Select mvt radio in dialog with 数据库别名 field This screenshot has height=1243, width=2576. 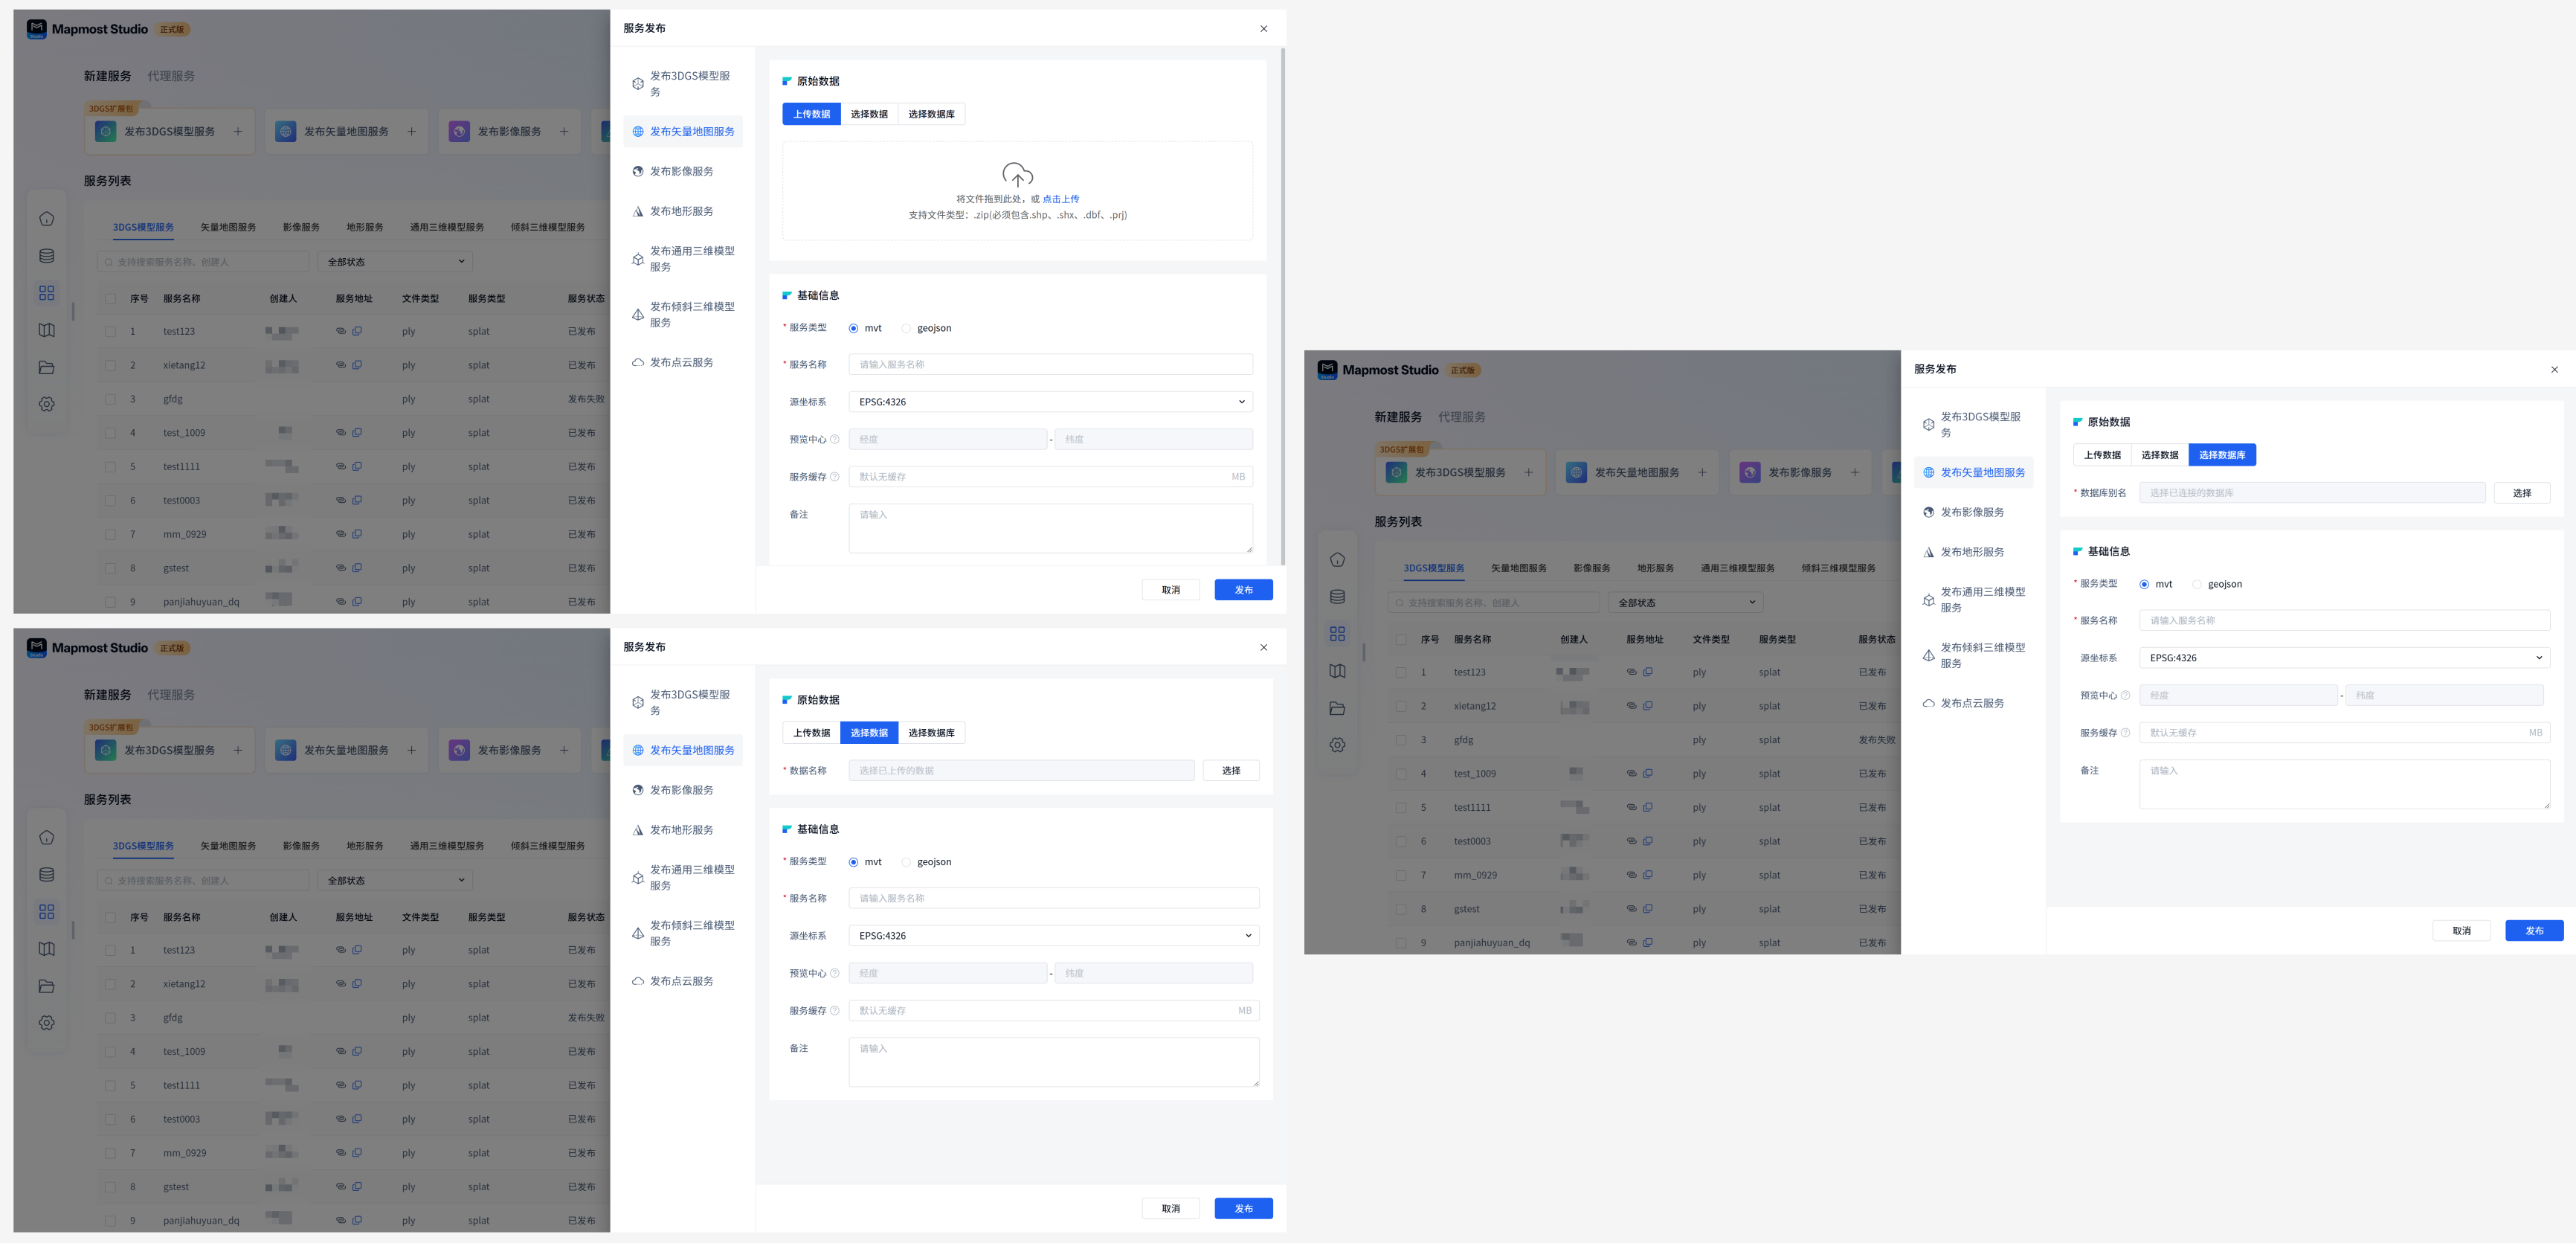[2144, 584]
